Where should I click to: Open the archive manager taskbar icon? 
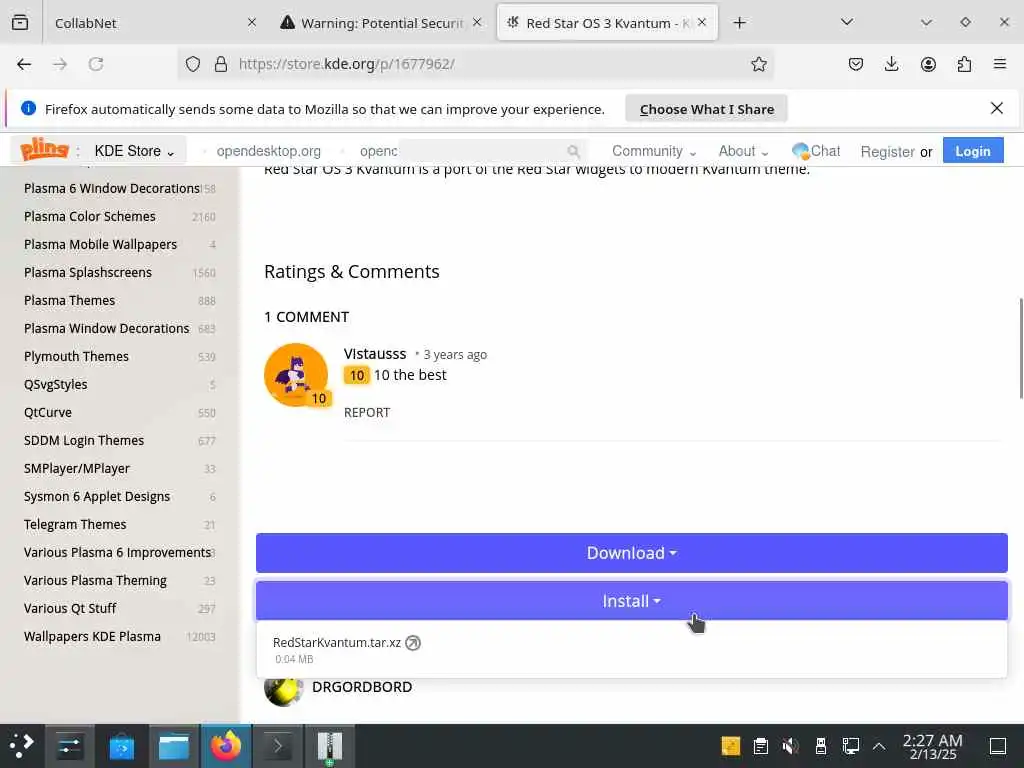[x=330, y=746]
